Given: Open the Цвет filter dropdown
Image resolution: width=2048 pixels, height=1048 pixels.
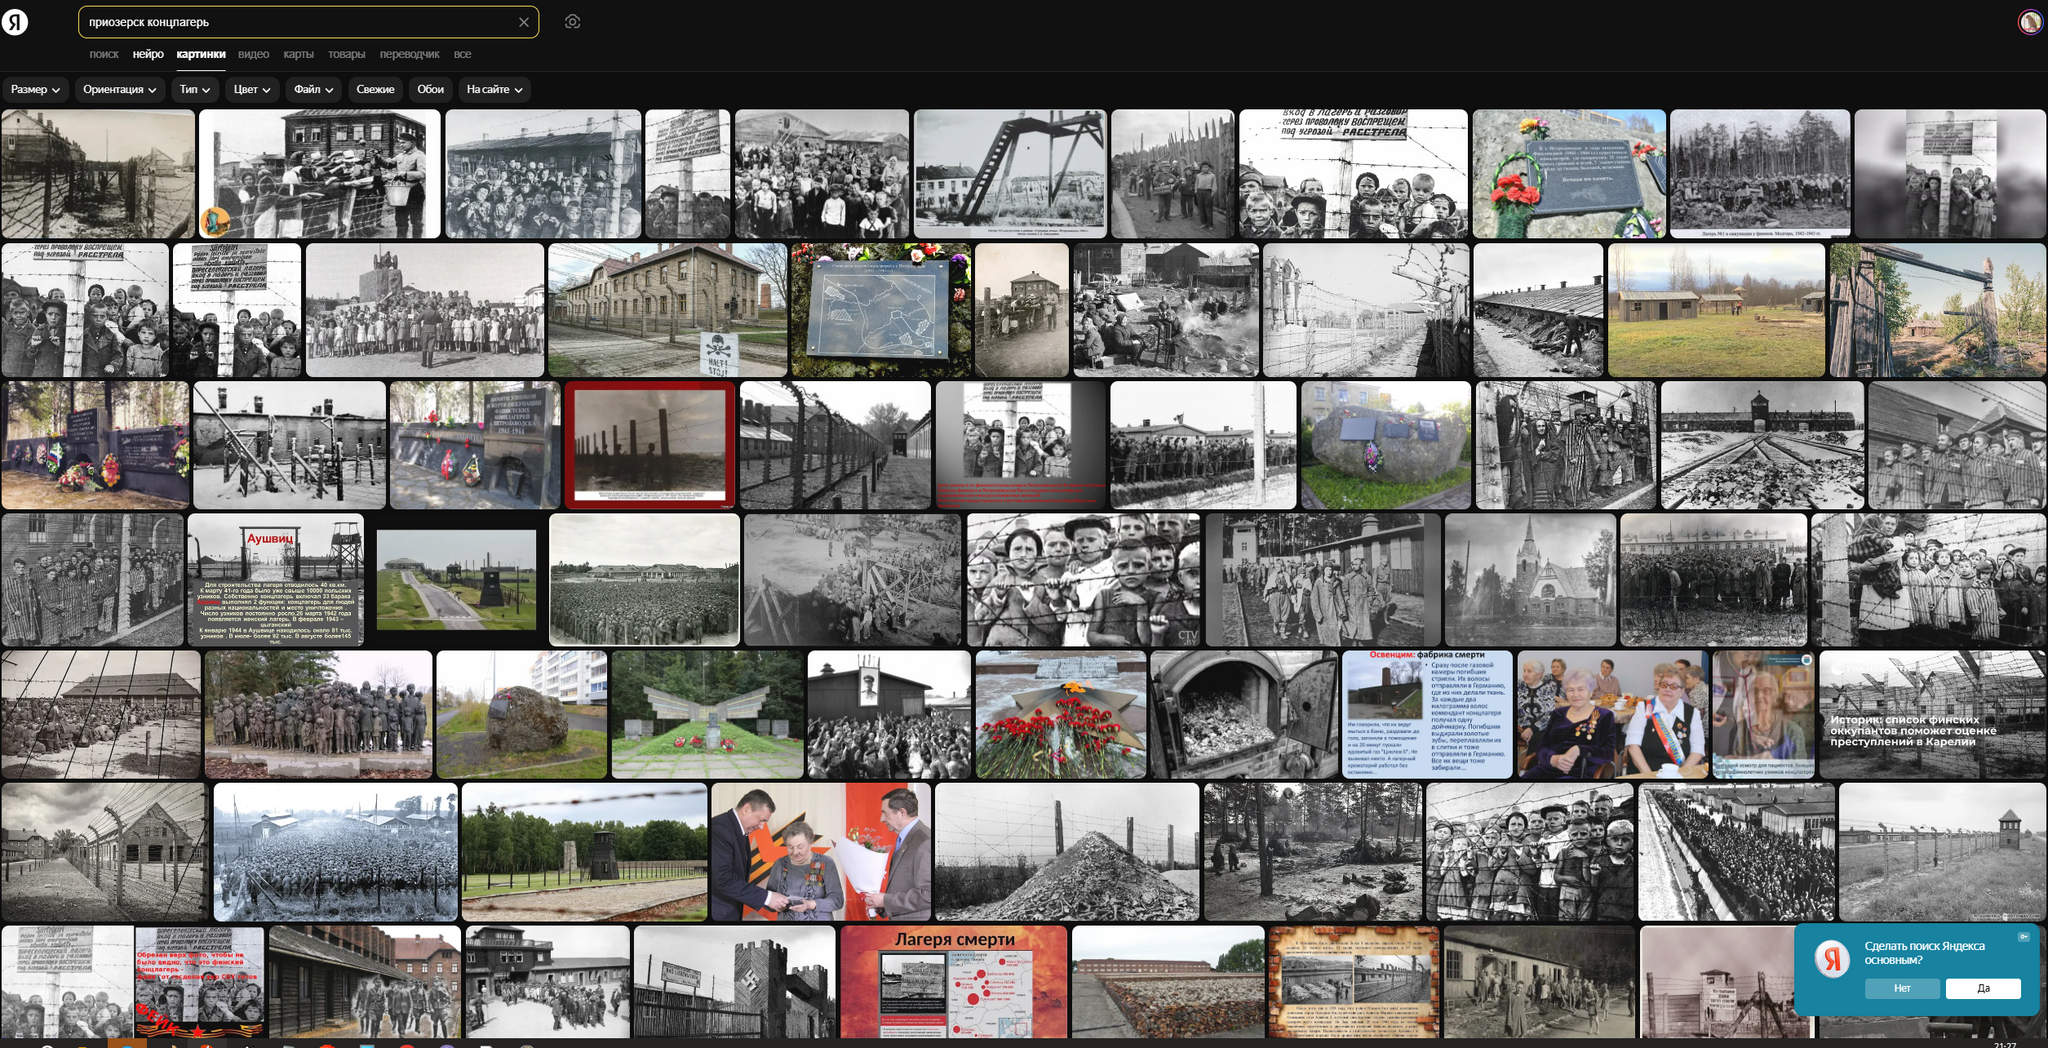Looking at the screenshot, I should [x=251, y=90].
